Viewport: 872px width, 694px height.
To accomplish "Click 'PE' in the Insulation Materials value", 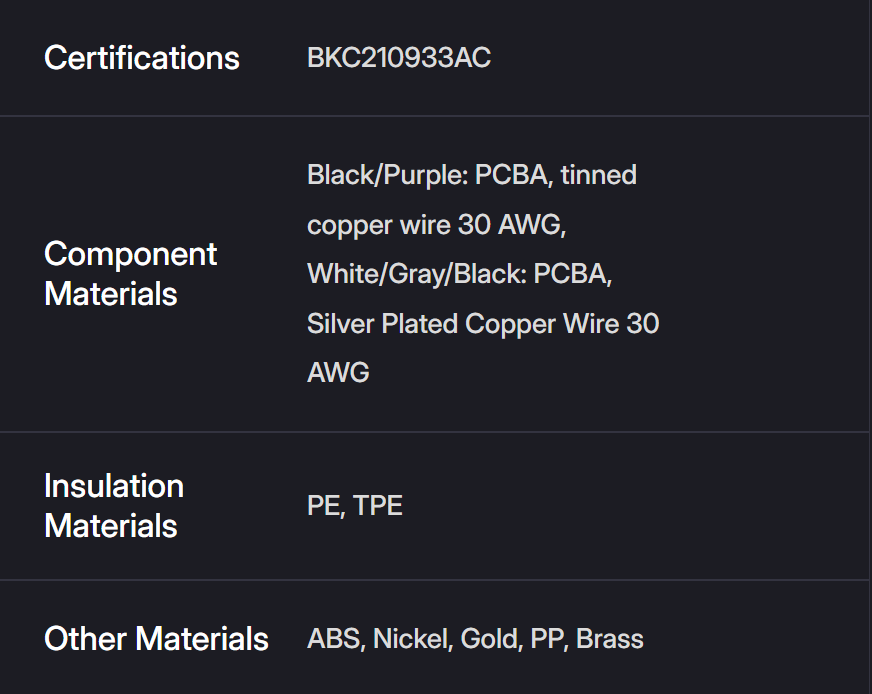I will point(324,506).
